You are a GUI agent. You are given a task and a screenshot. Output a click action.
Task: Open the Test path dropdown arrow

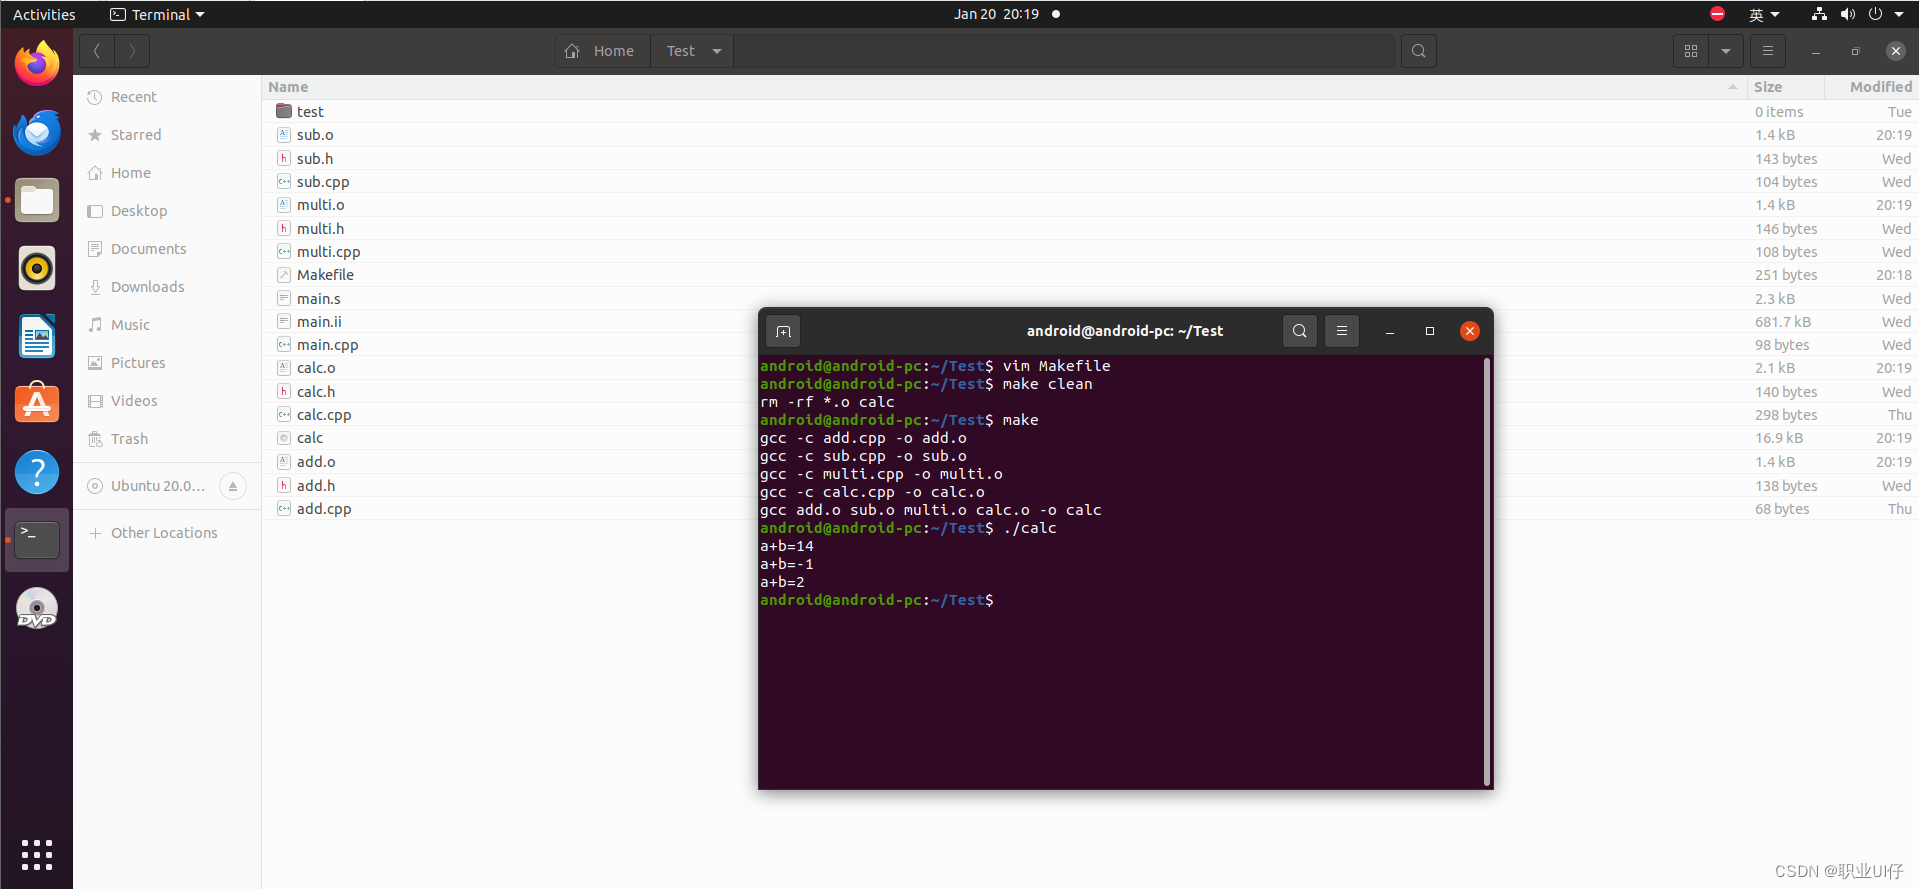717,51
